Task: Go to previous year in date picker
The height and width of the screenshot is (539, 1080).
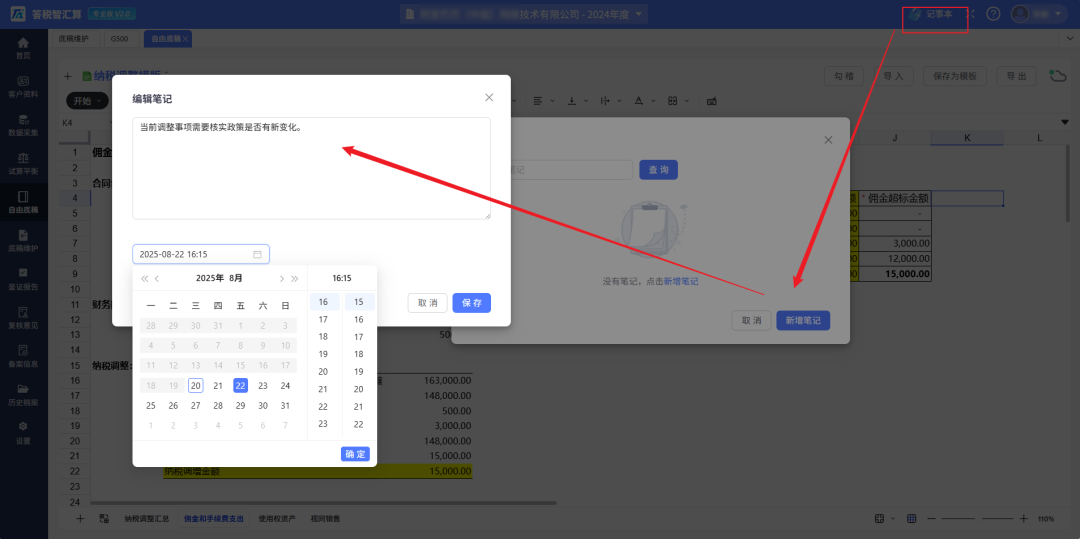Action: [x=144, y=279]
